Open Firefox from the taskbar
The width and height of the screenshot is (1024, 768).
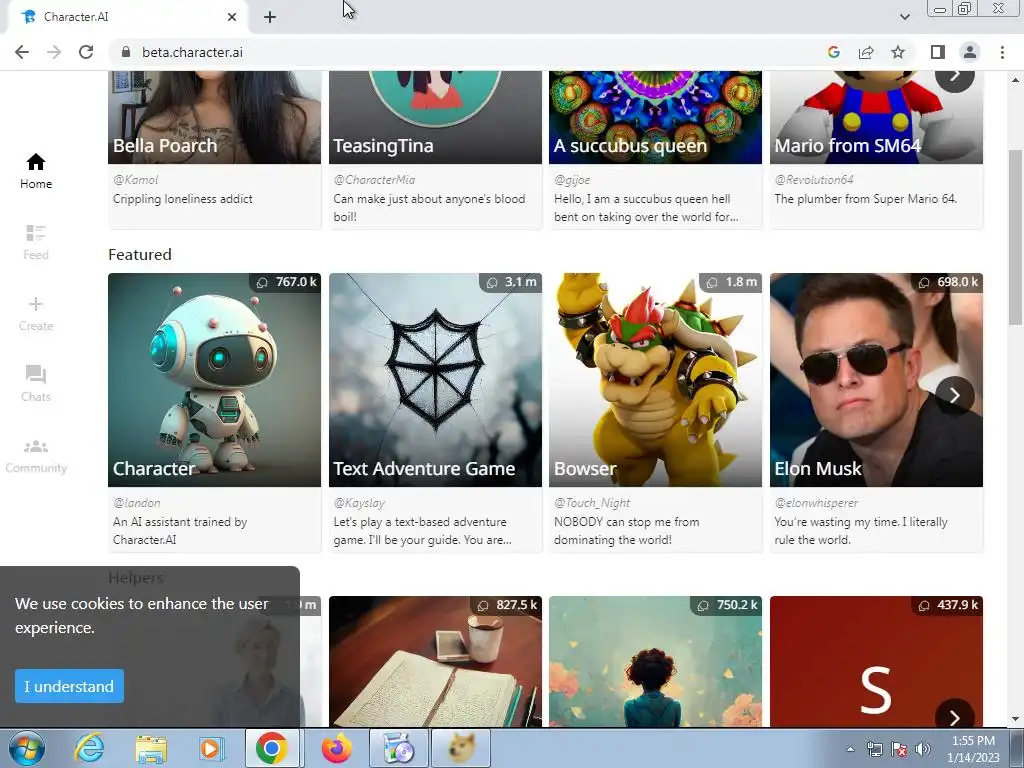(336, 748)
